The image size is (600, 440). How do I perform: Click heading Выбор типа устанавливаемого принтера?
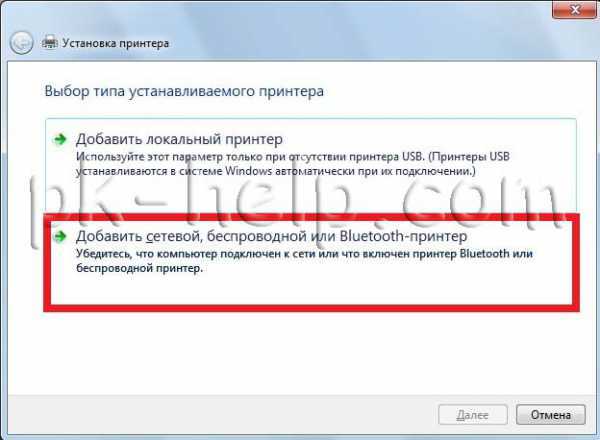click(x=184, y=91)
